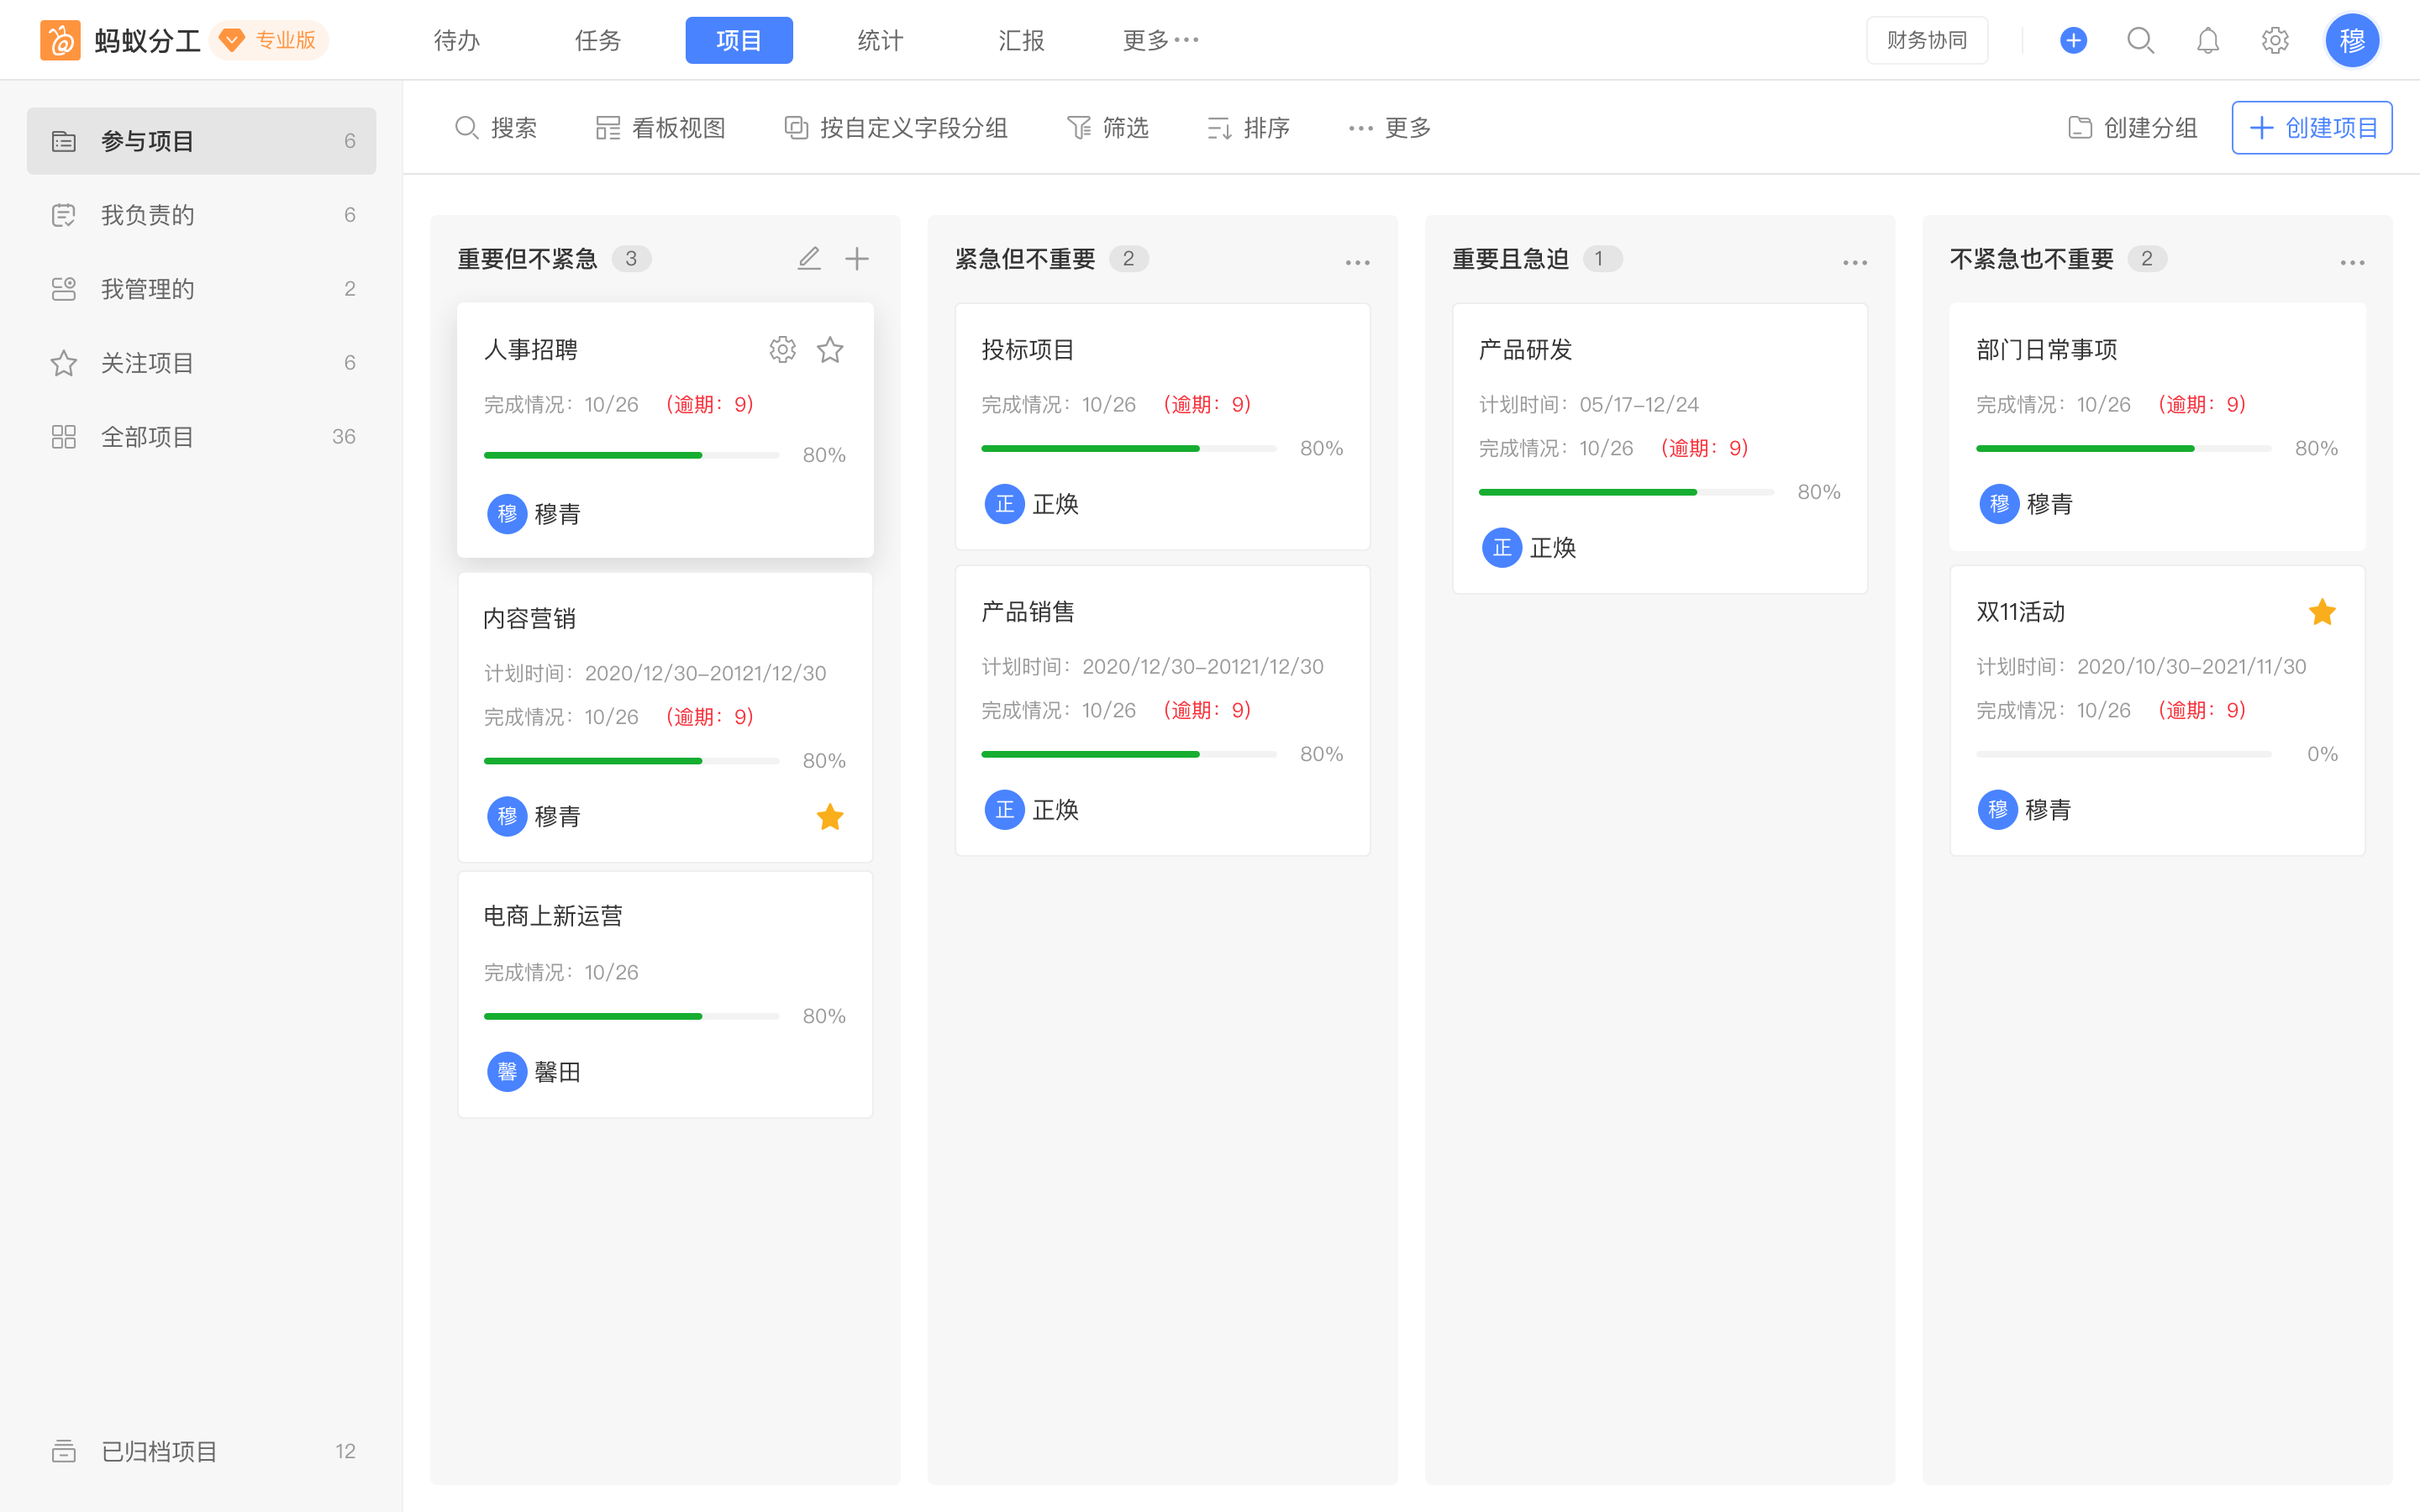Open the 双11活动 project title

2021,611
